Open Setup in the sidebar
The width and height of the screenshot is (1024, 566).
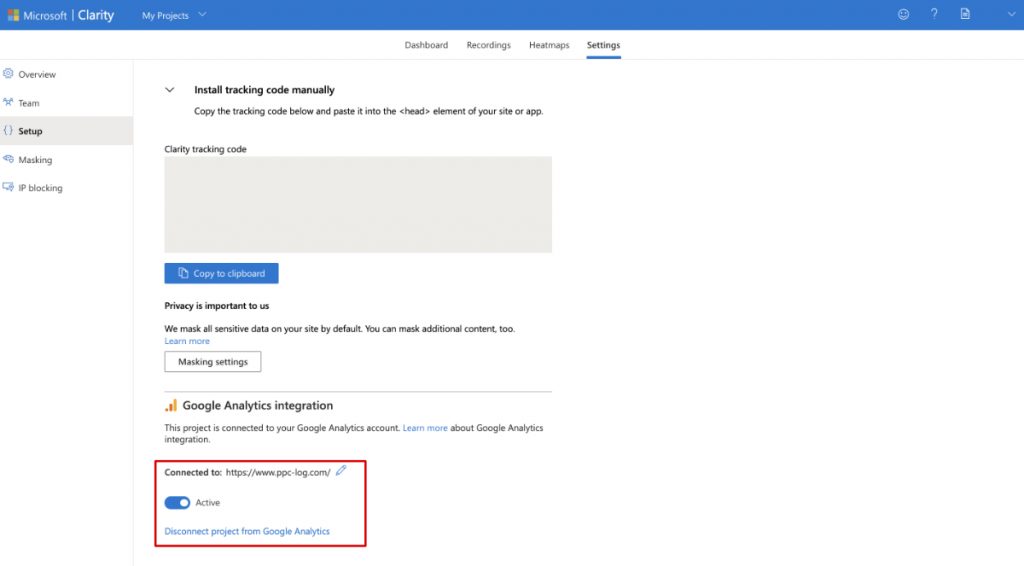pos(66,131)
